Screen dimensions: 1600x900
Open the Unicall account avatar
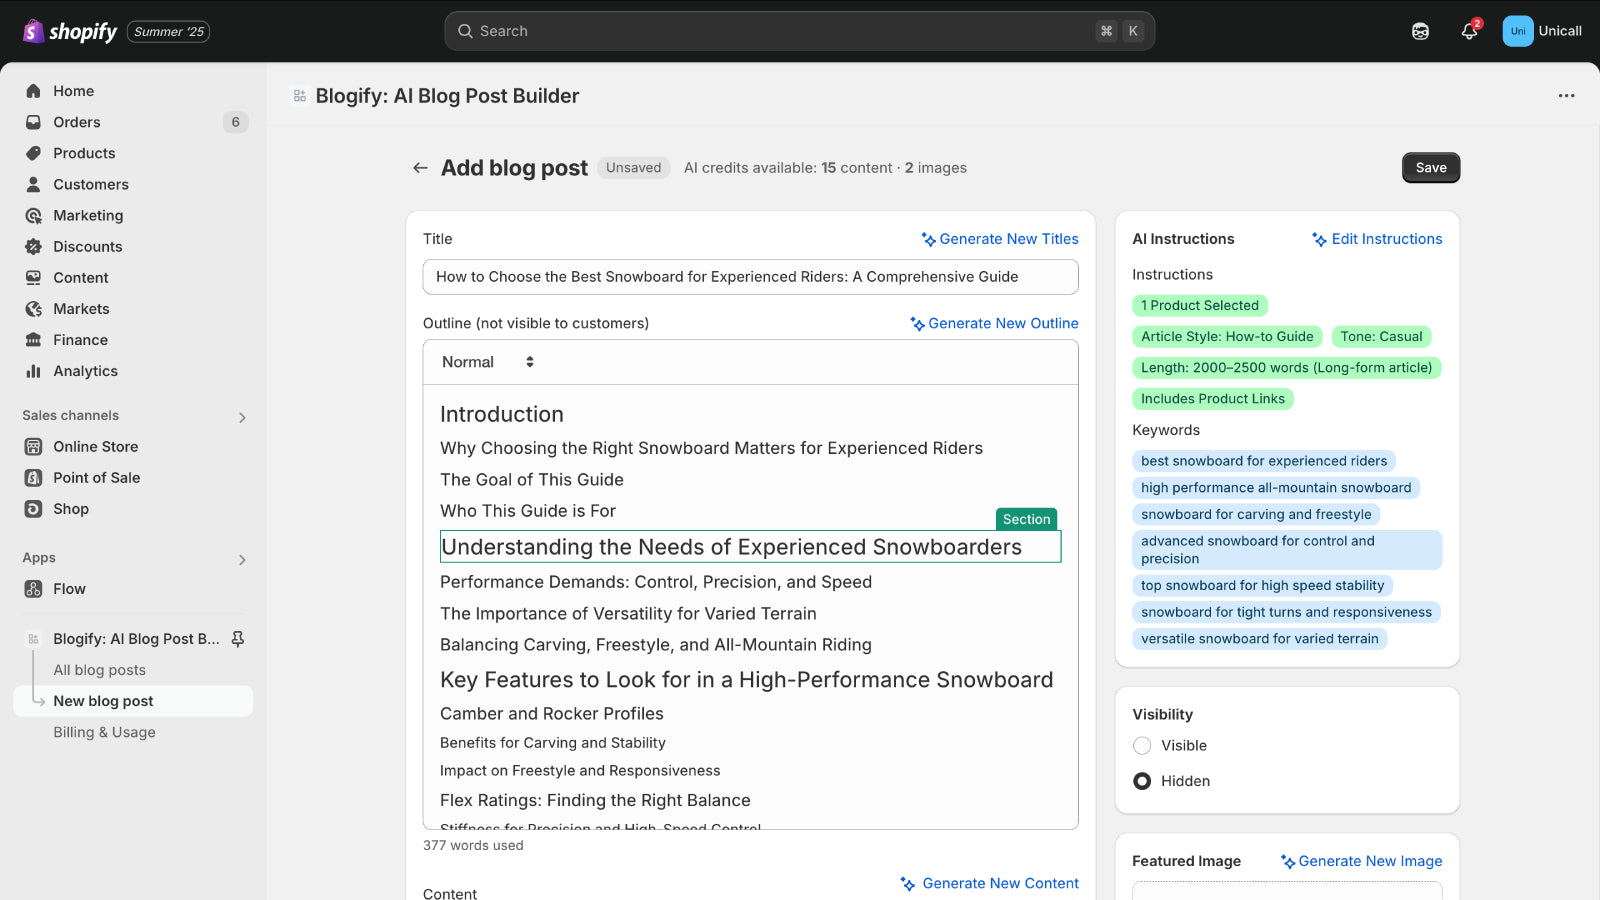1517,31
